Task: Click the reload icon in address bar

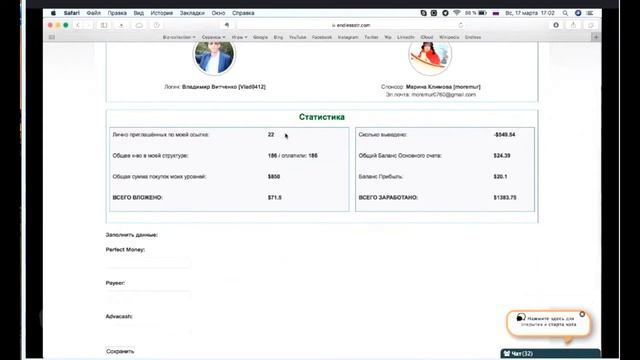Action: tap(461, 25)
